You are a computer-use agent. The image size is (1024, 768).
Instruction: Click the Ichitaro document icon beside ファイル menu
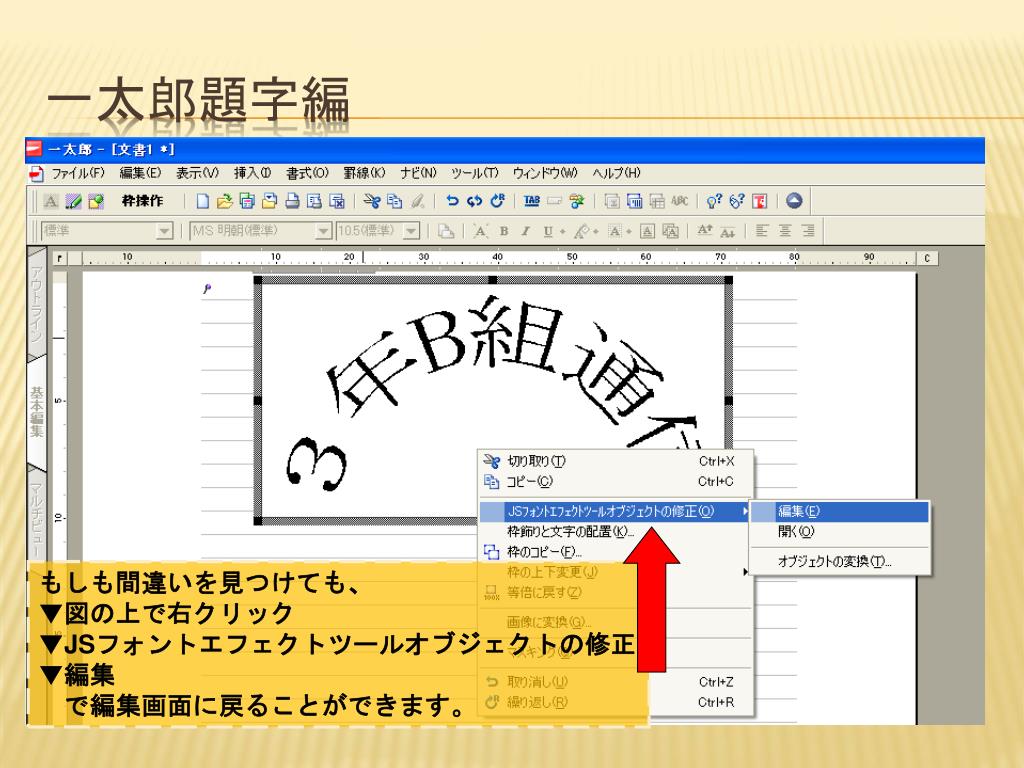pyautogui.click(x=37, y=174)
